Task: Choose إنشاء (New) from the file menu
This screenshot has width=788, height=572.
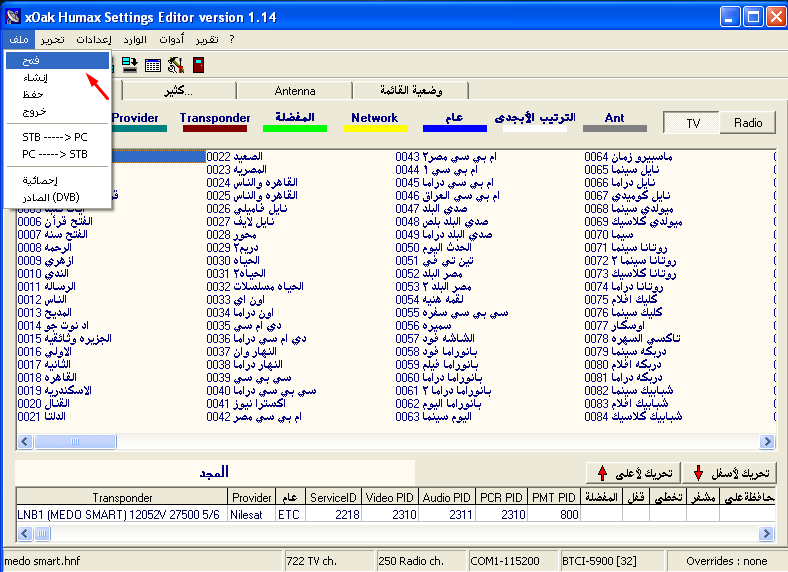Action: (x=57, y=77)
